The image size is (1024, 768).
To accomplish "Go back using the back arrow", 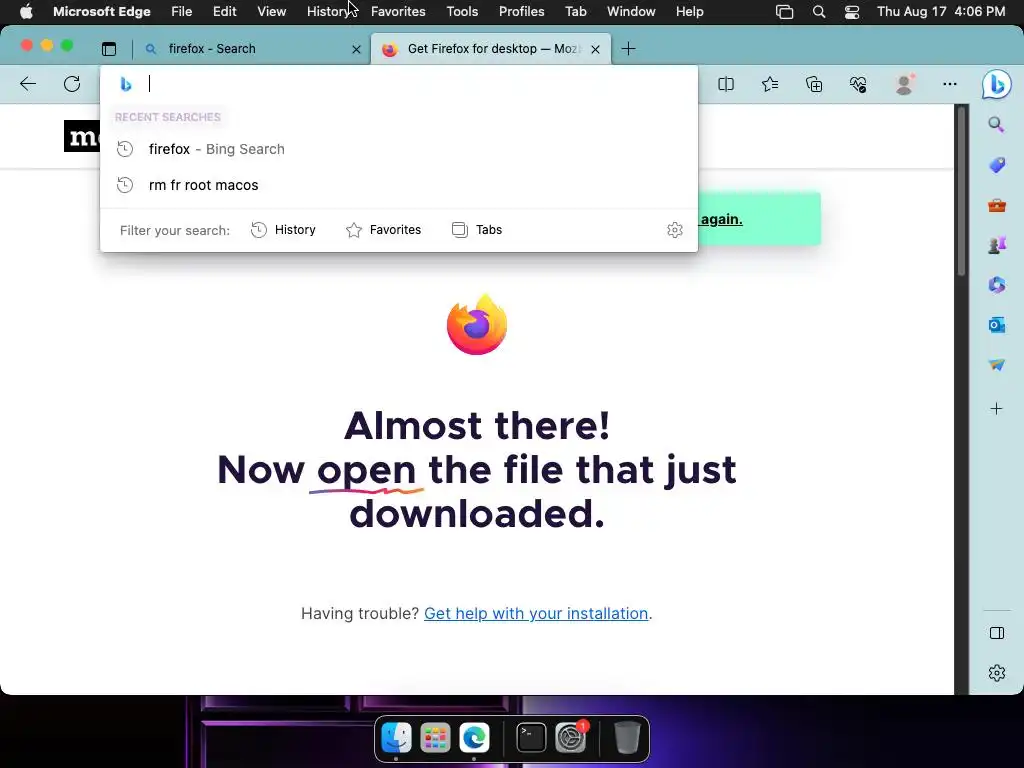I will click(28, 84).
